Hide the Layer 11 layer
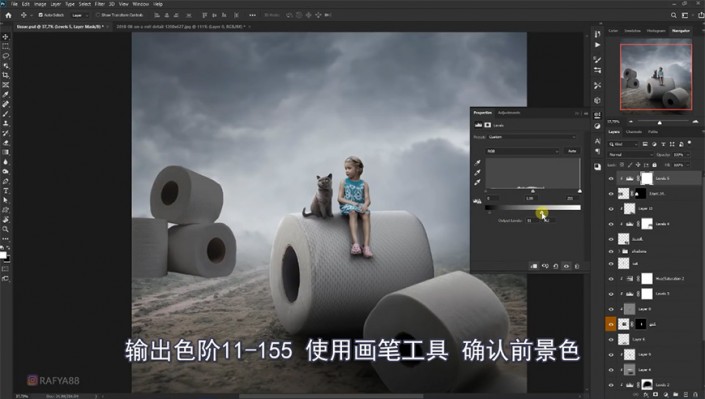This screenshot has width=705, height=399. (611, 209)
